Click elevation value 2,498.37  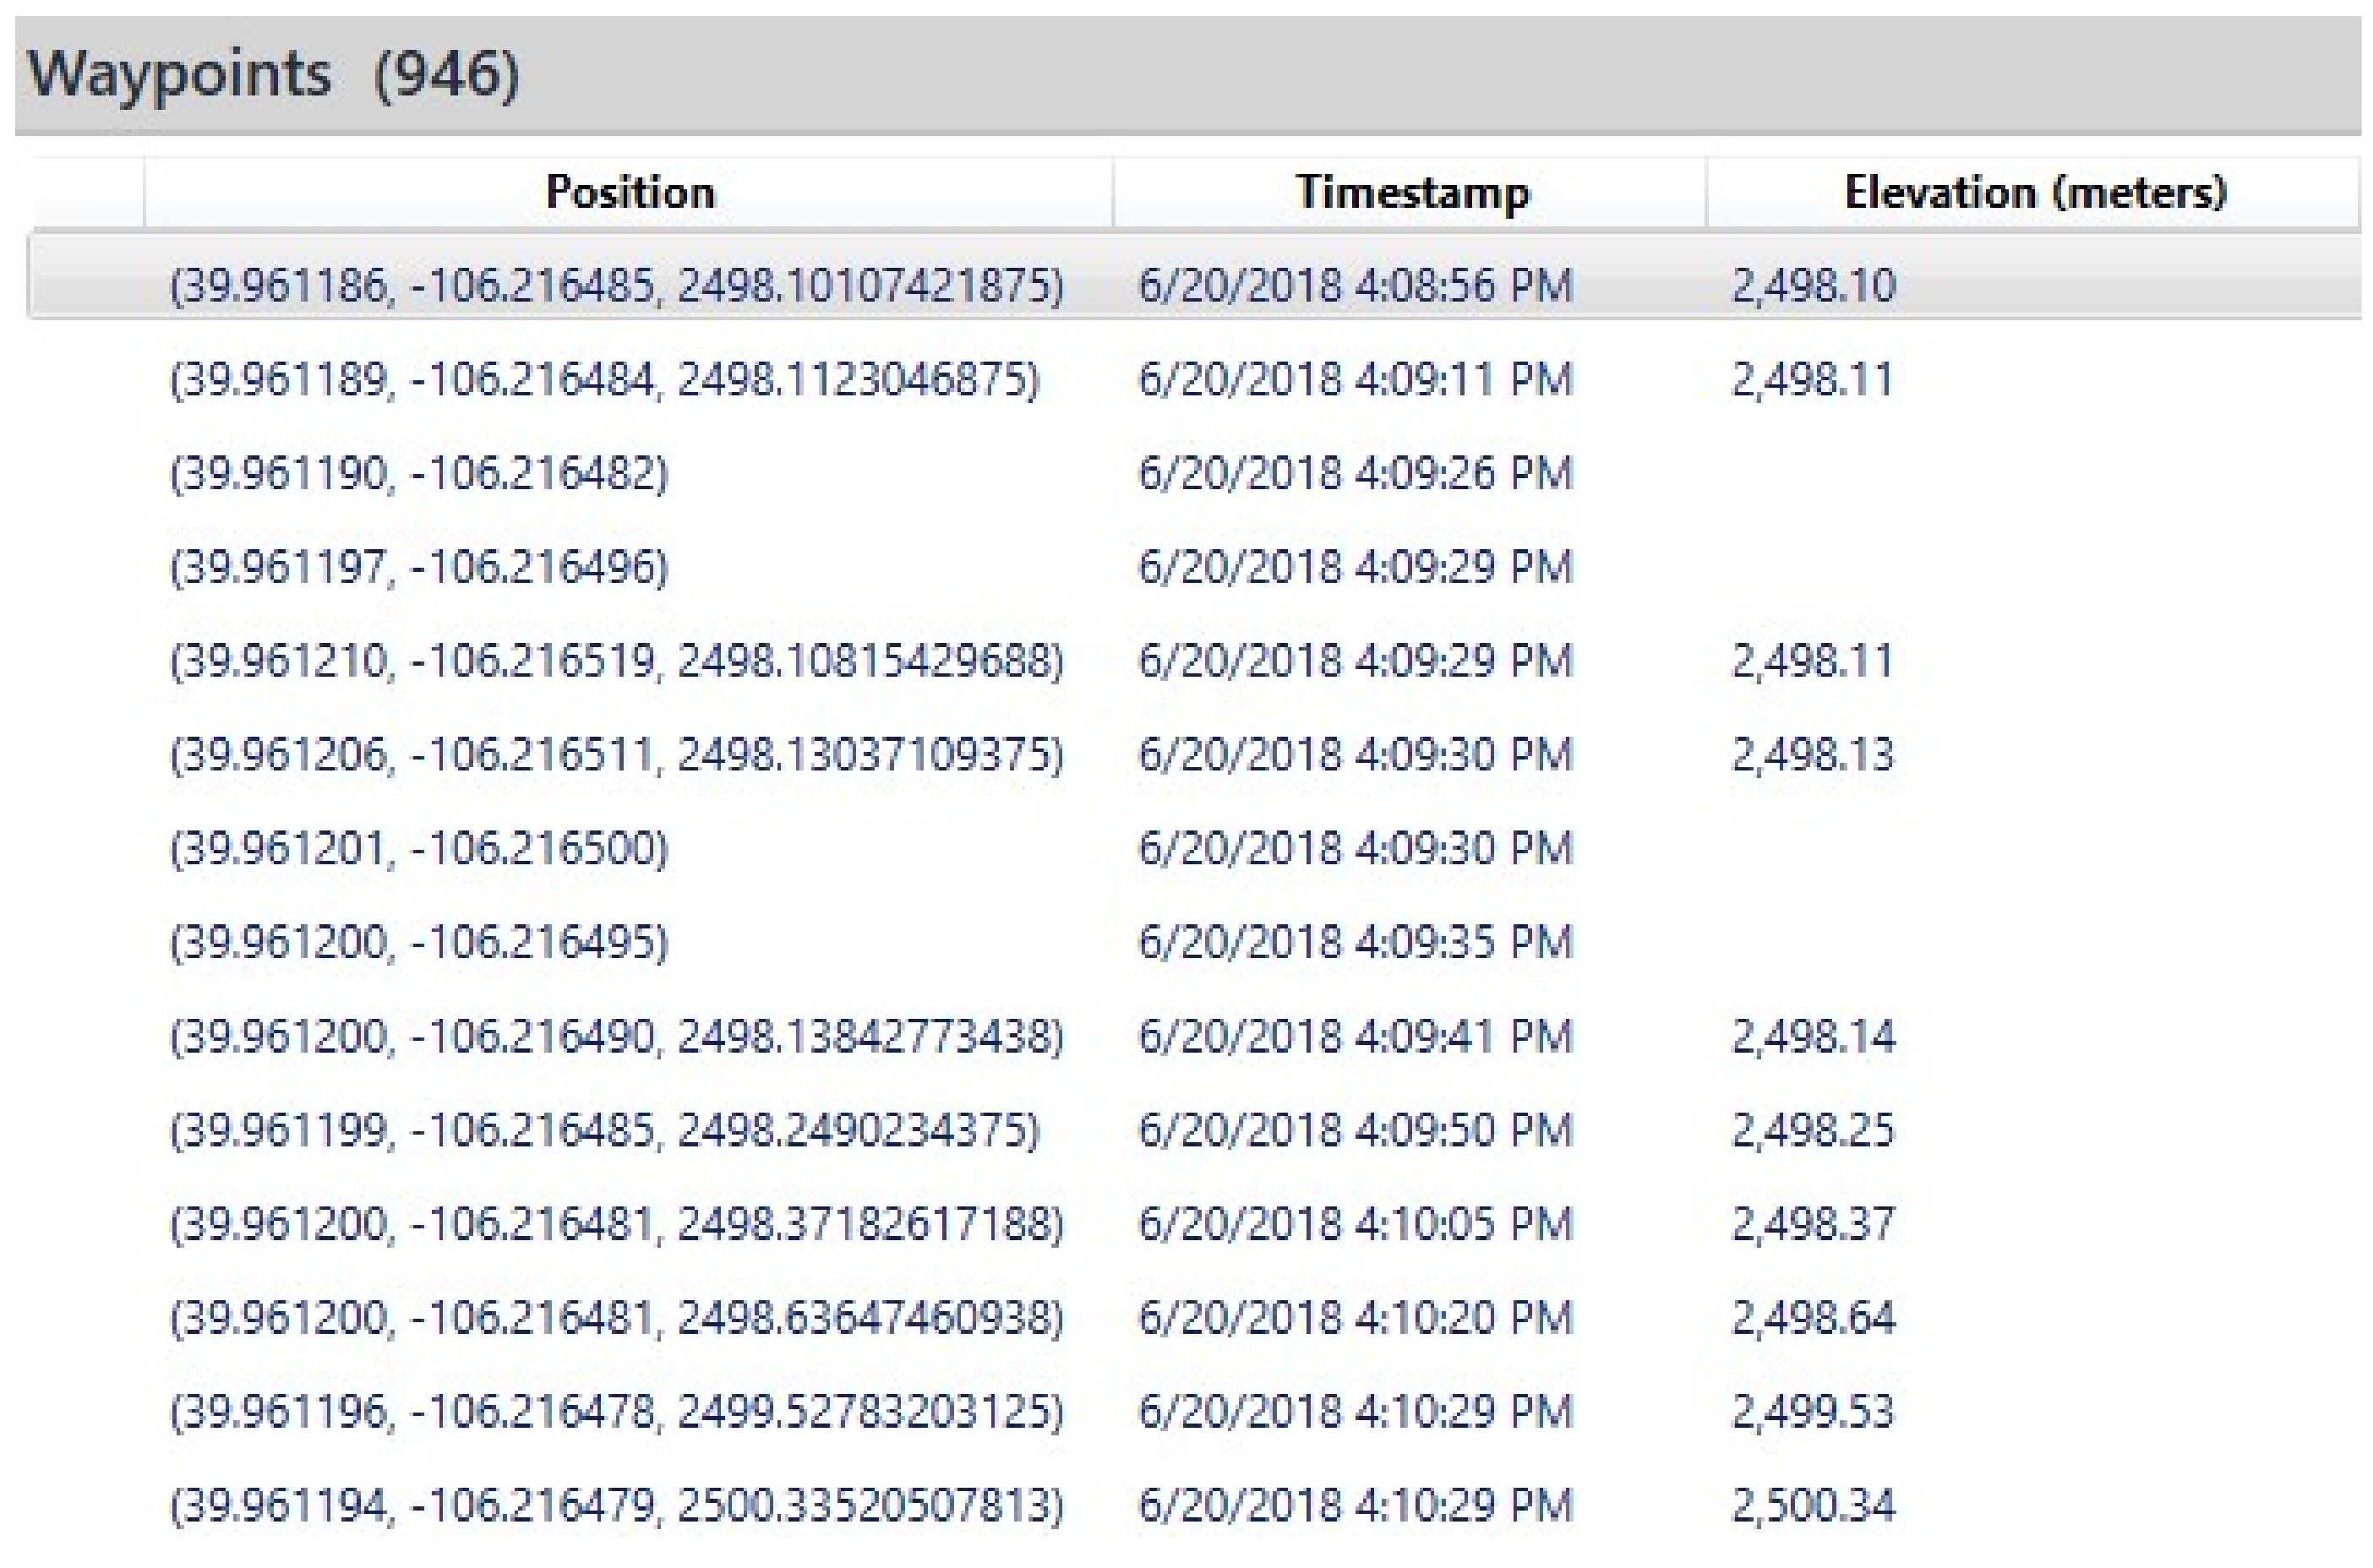1813,1224
